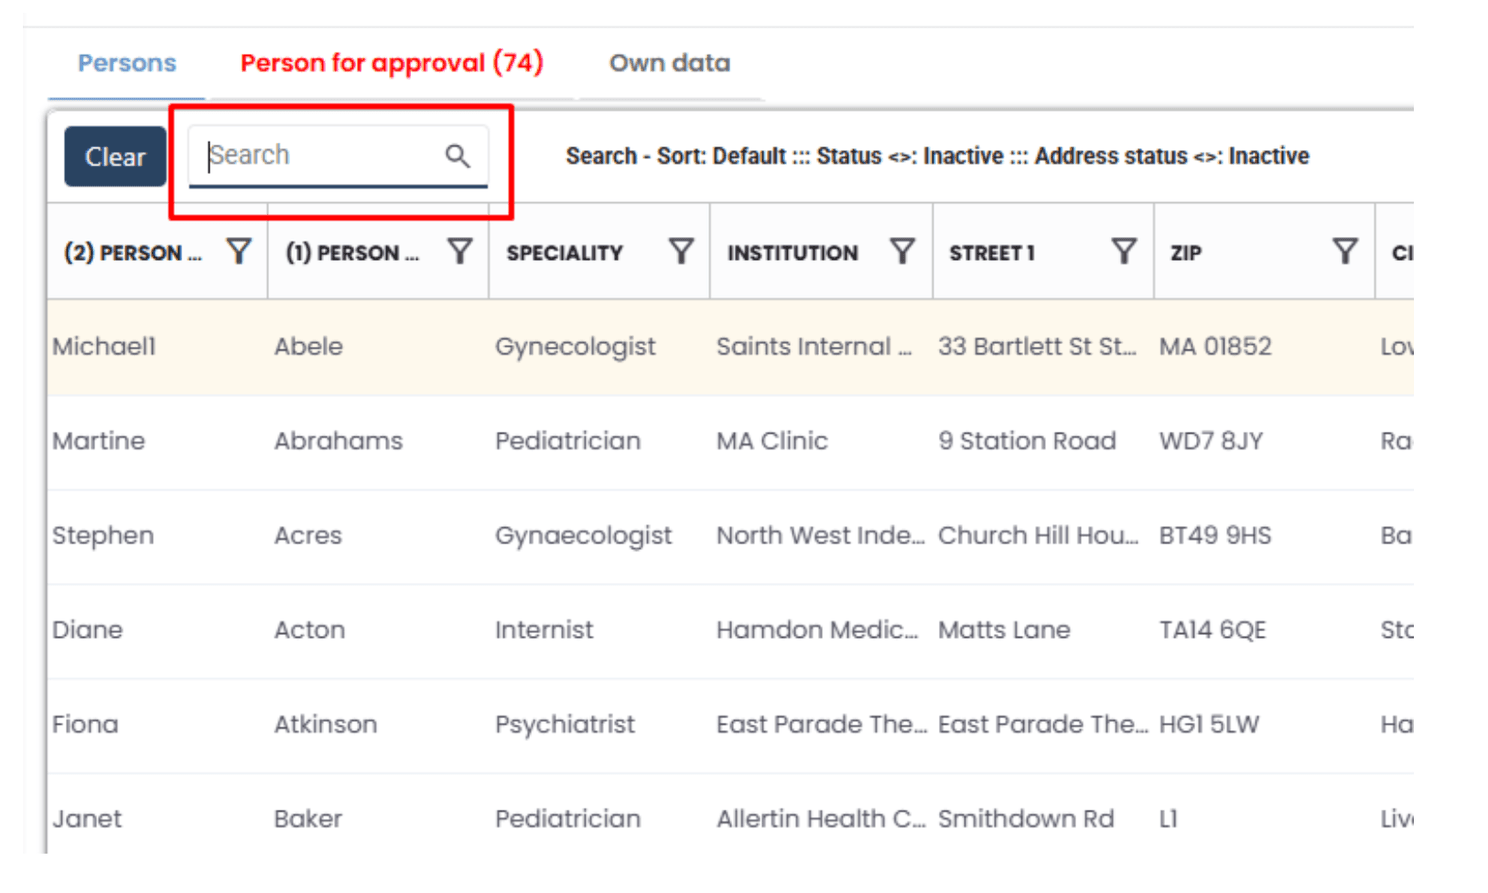Image resolution: width=1488 pixels, height=893 pixels.
Task: Sort by the Speciality column header
Action: coord(564,253)
